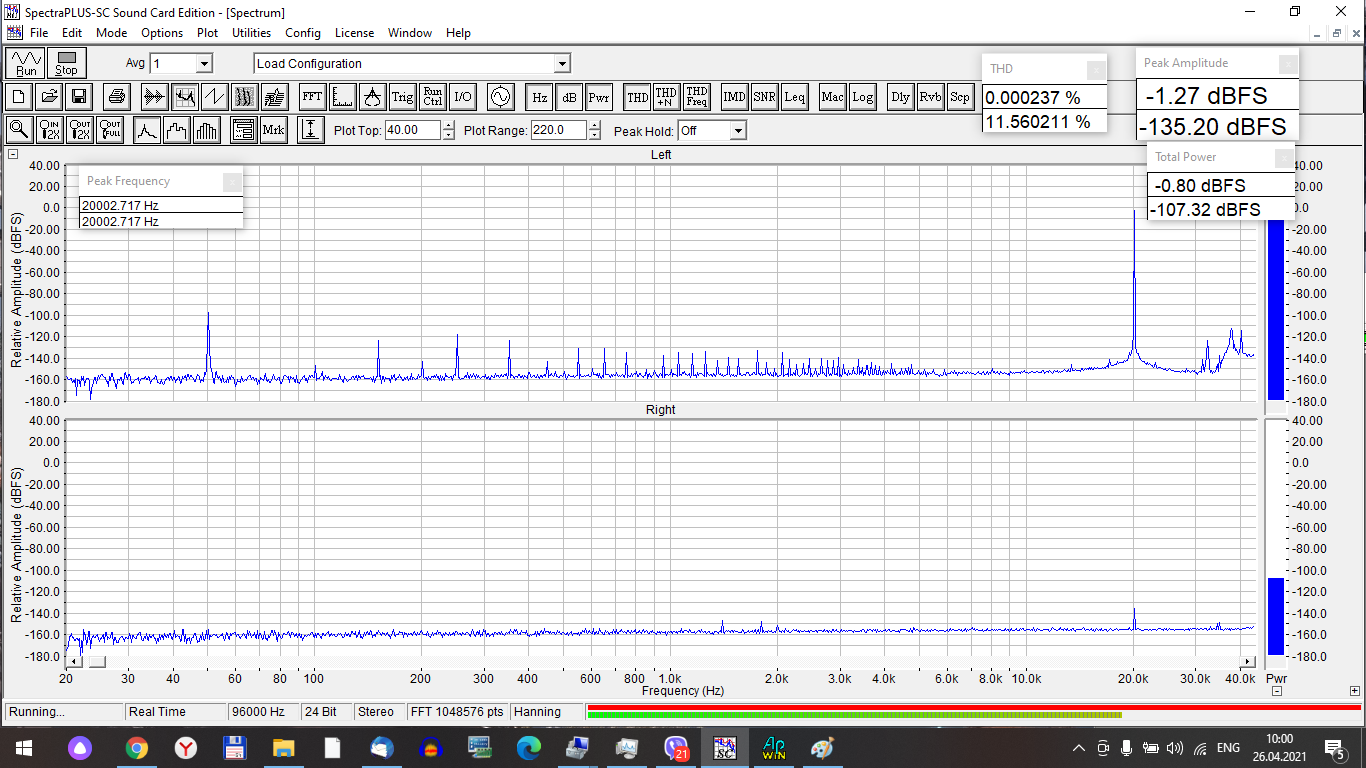Open the License menu
This screenshot has height=768, width=1366.
pyautogui.click(x=354, y=33)
